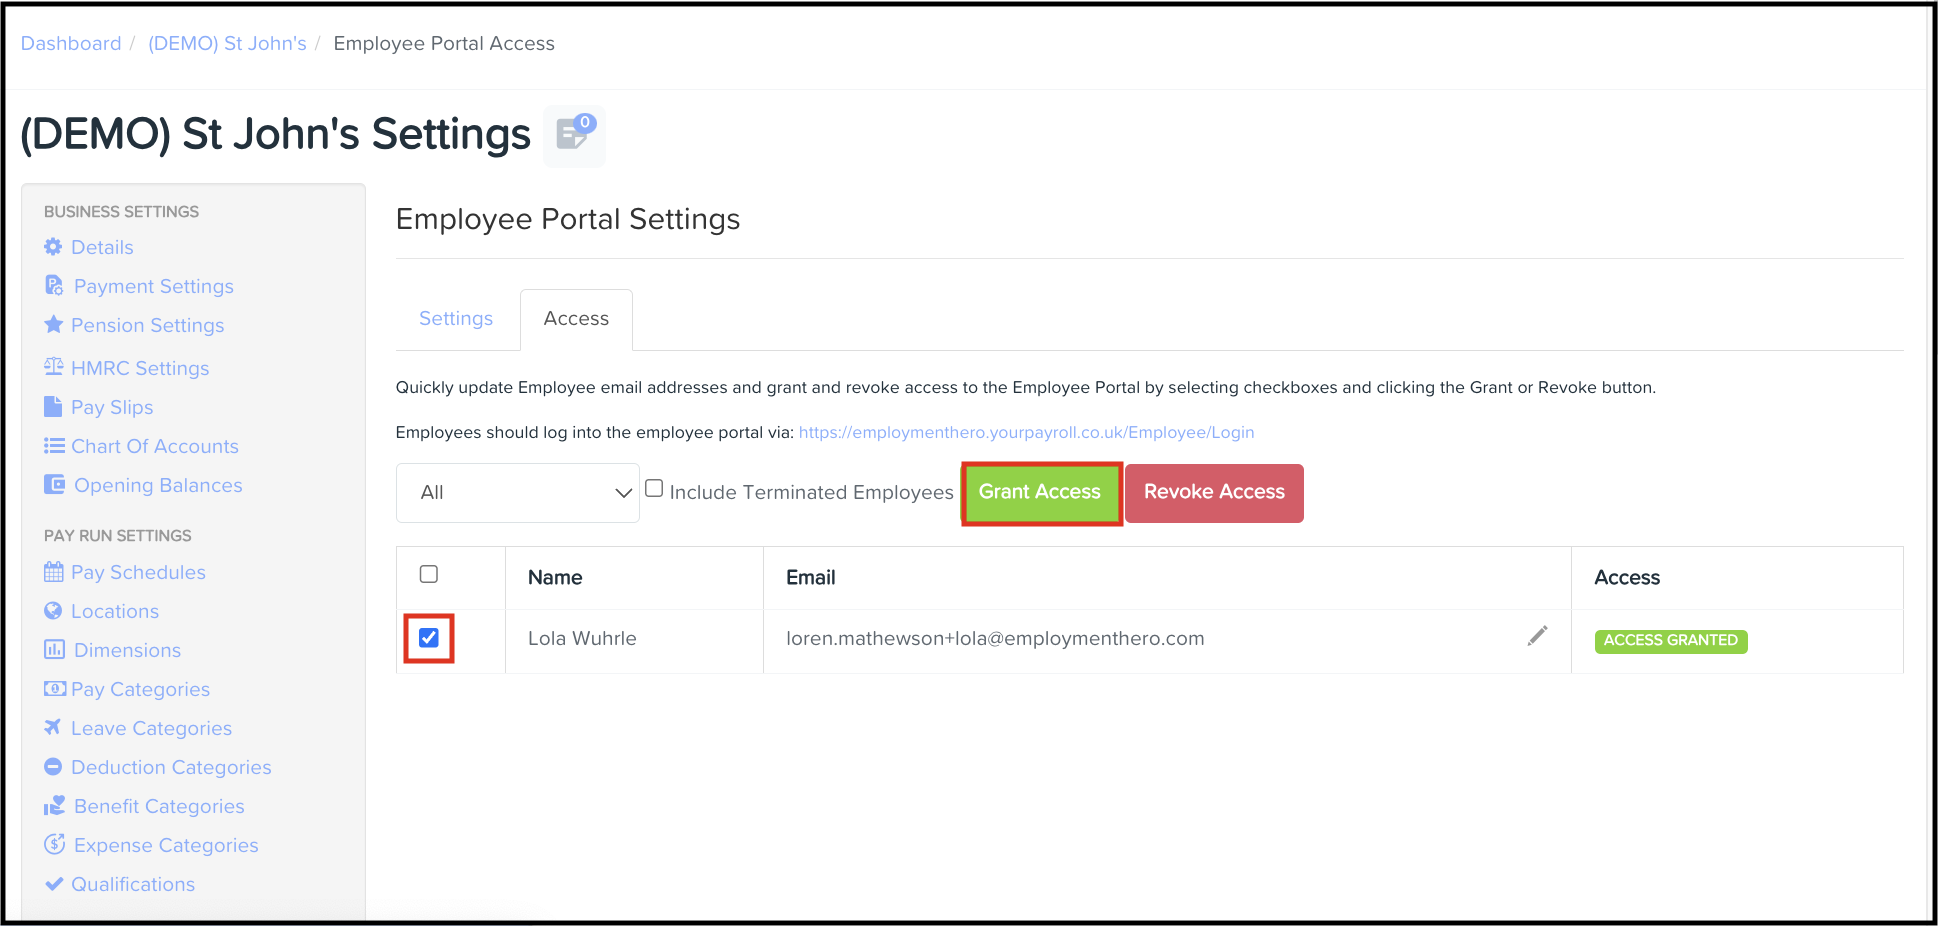The image size is (1938, 926).
Task: Click the airplane icon for Leave Categories
Action: [53, 727]
